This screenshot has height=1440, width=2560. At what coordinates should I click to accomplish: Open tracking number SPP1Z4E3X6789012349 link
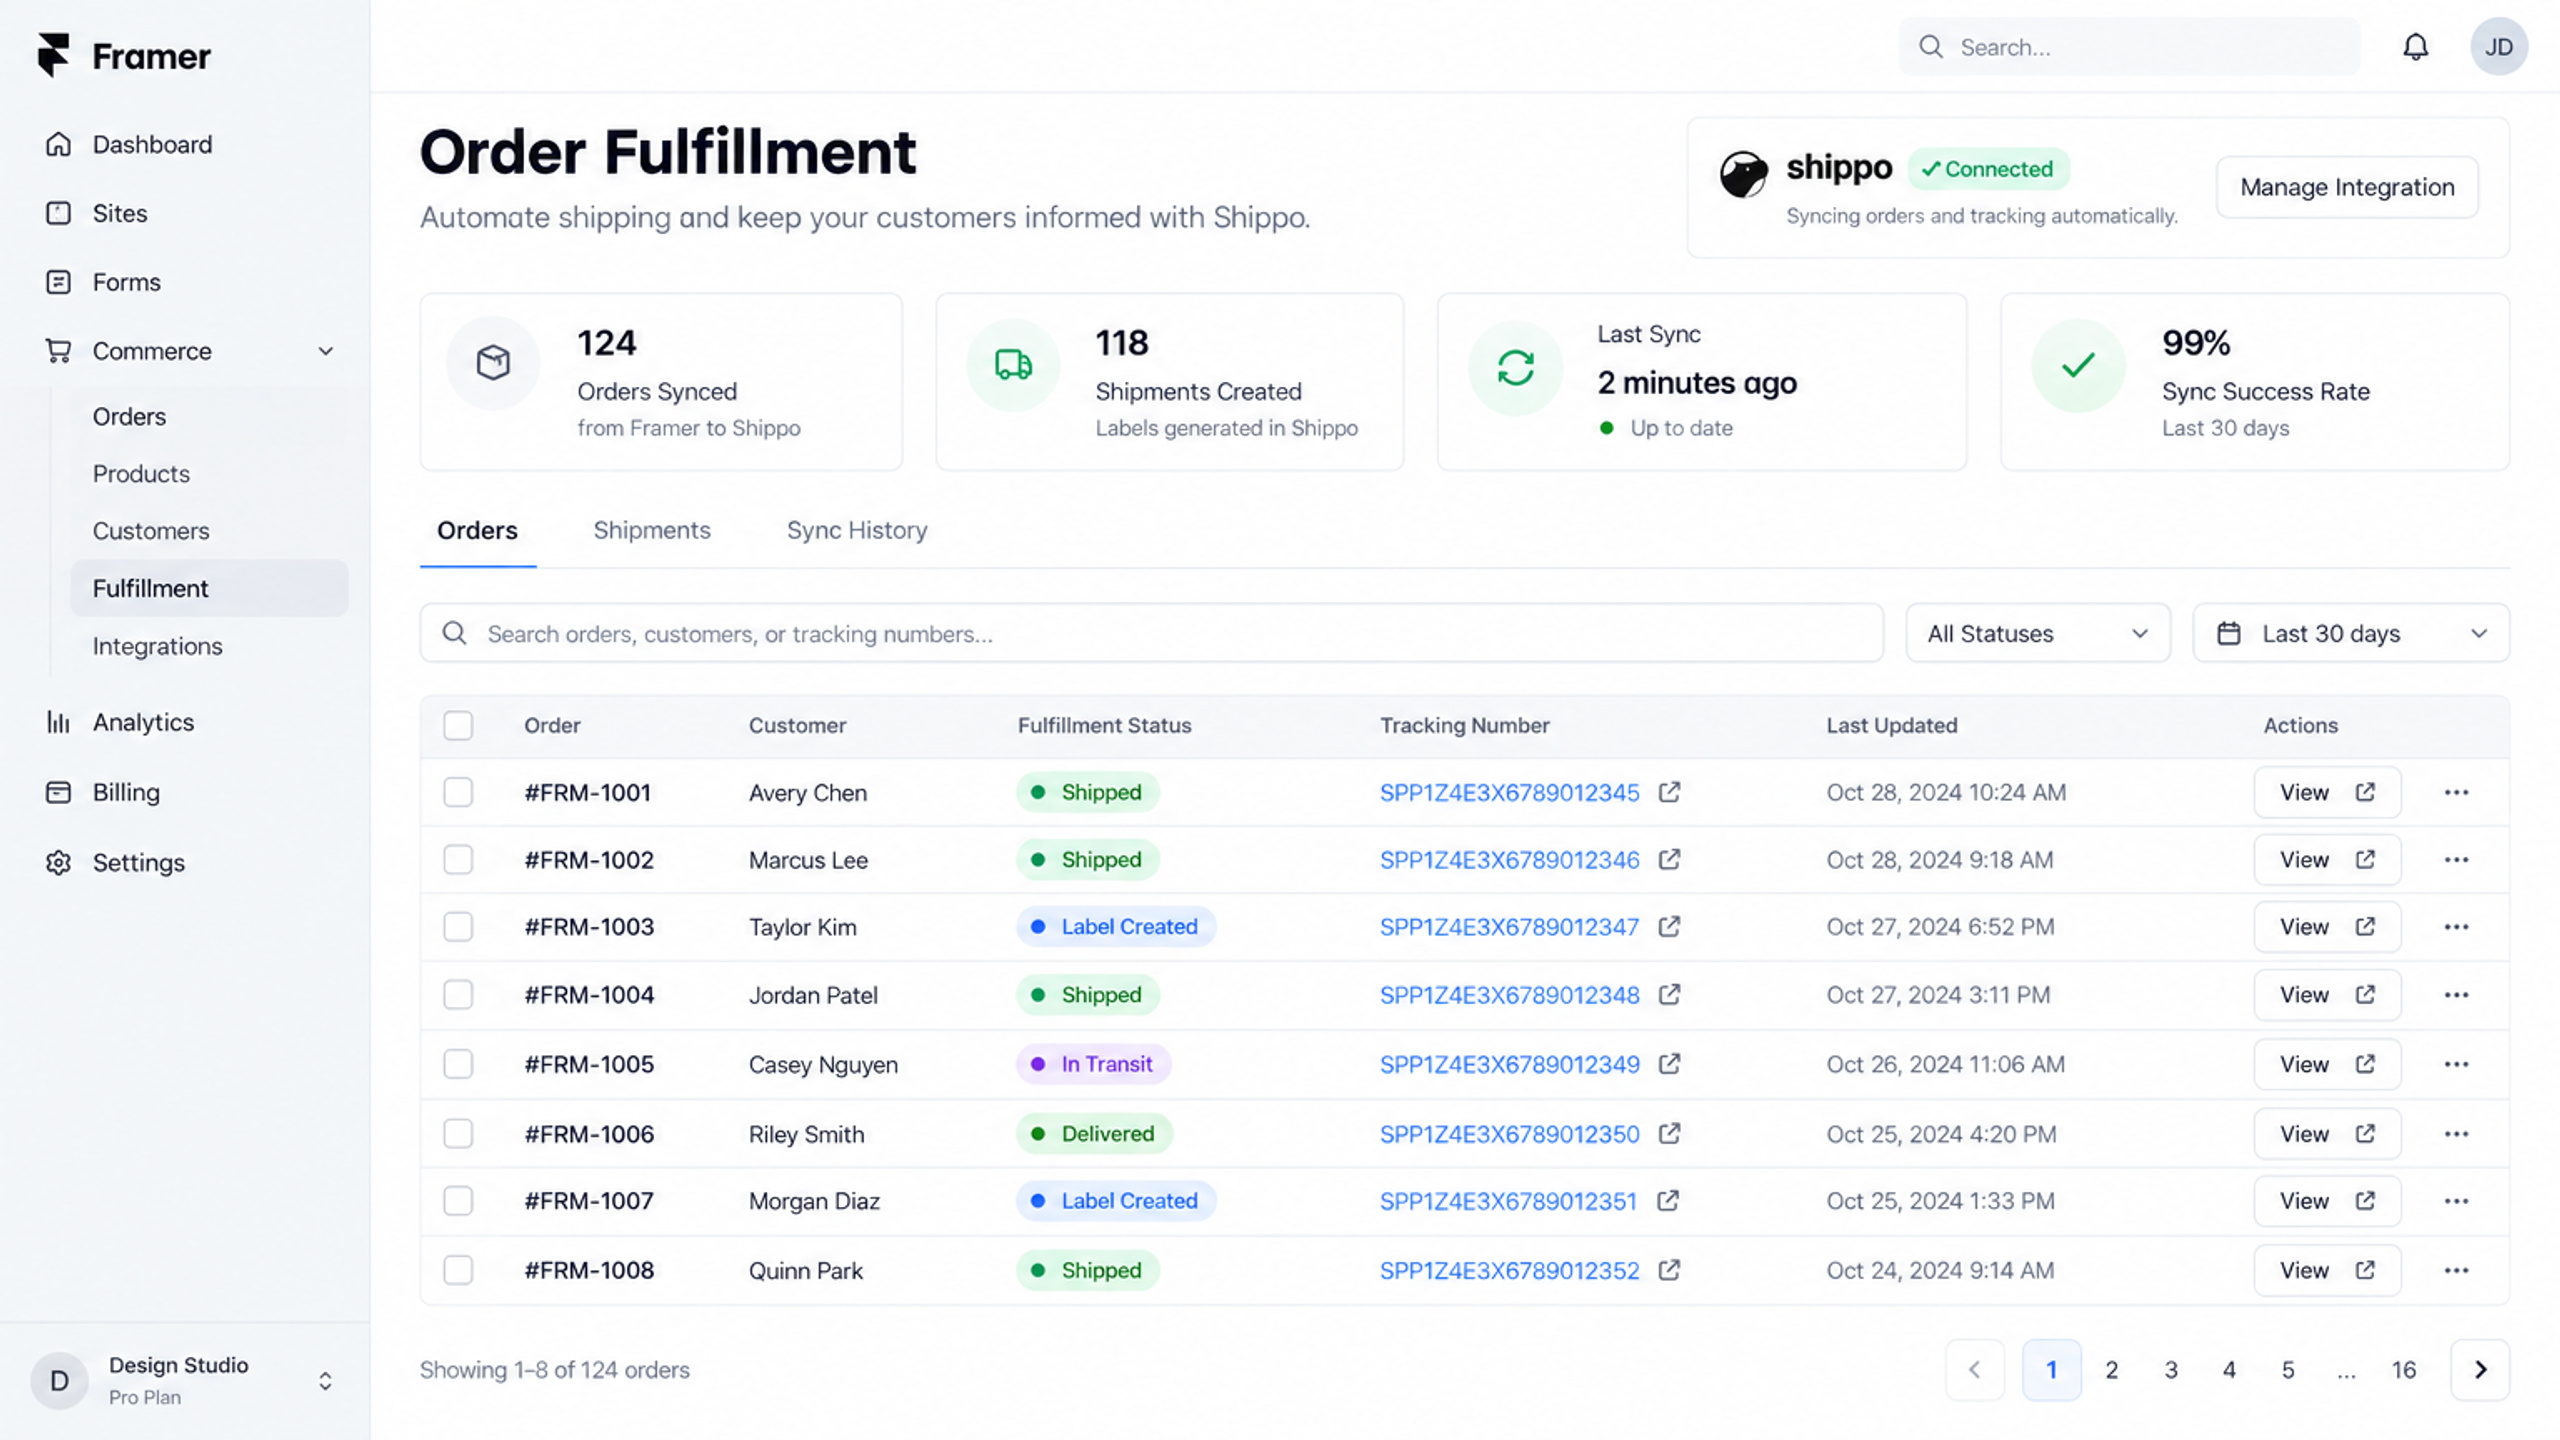point(1509,1064)
